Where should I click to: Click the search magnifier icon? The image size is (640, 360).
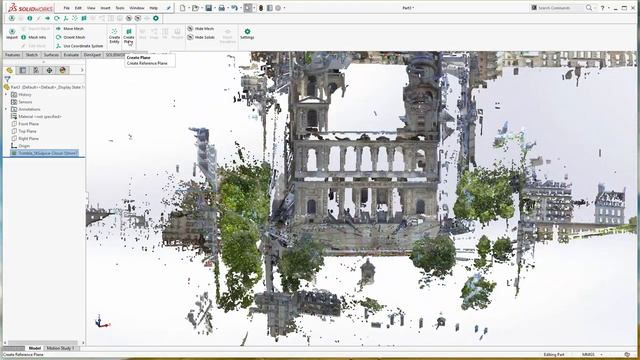(589, 8)
